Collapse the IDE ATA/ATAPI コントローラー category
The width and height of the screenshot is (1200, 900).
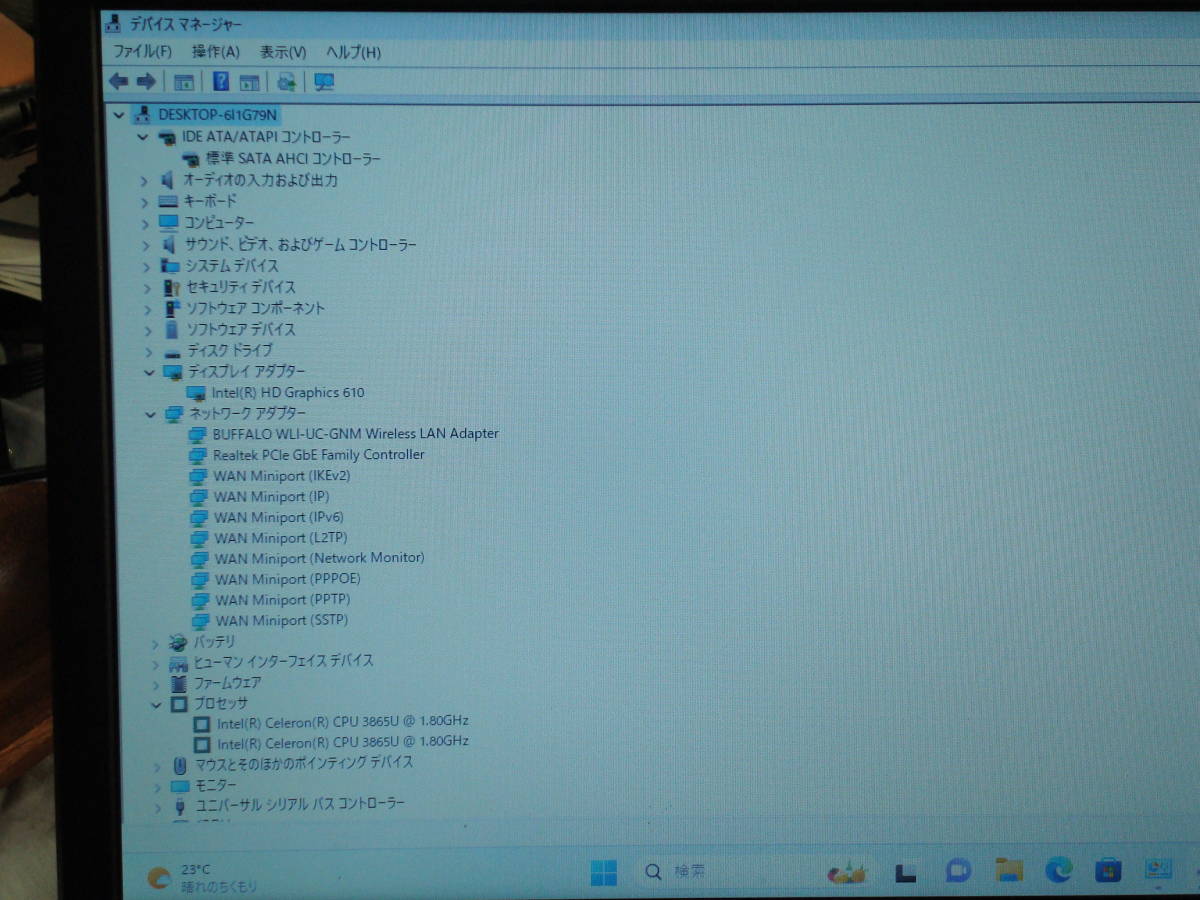click(142, 137)
